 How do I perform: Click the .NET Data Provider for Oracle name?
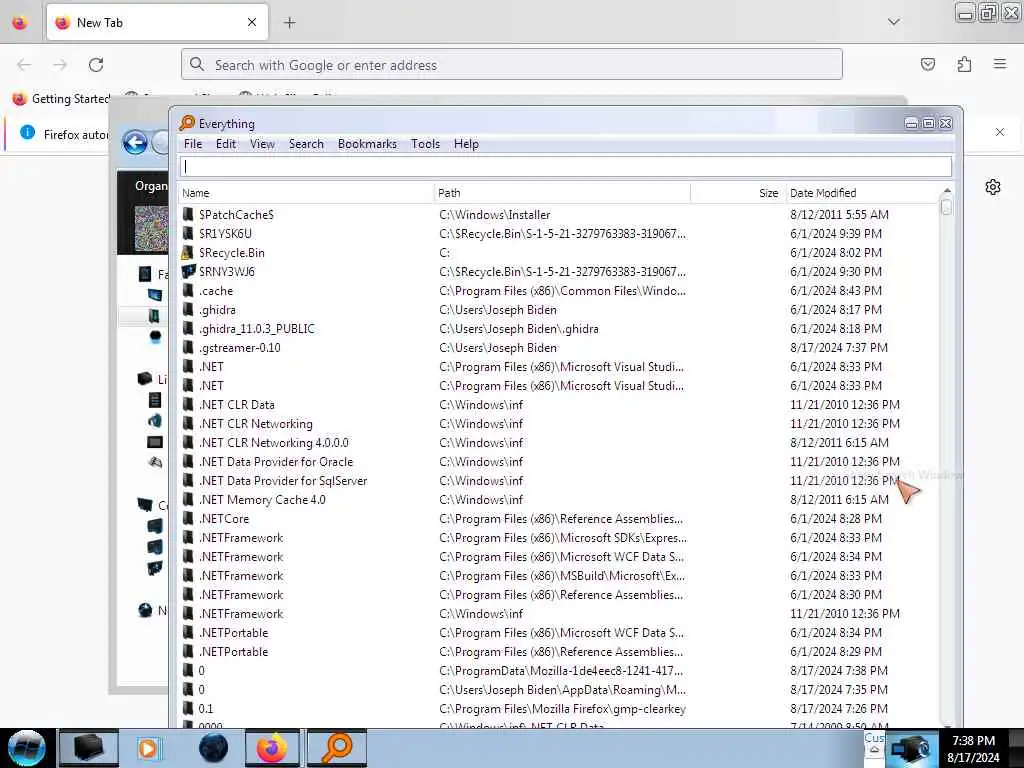click(276, 462)
